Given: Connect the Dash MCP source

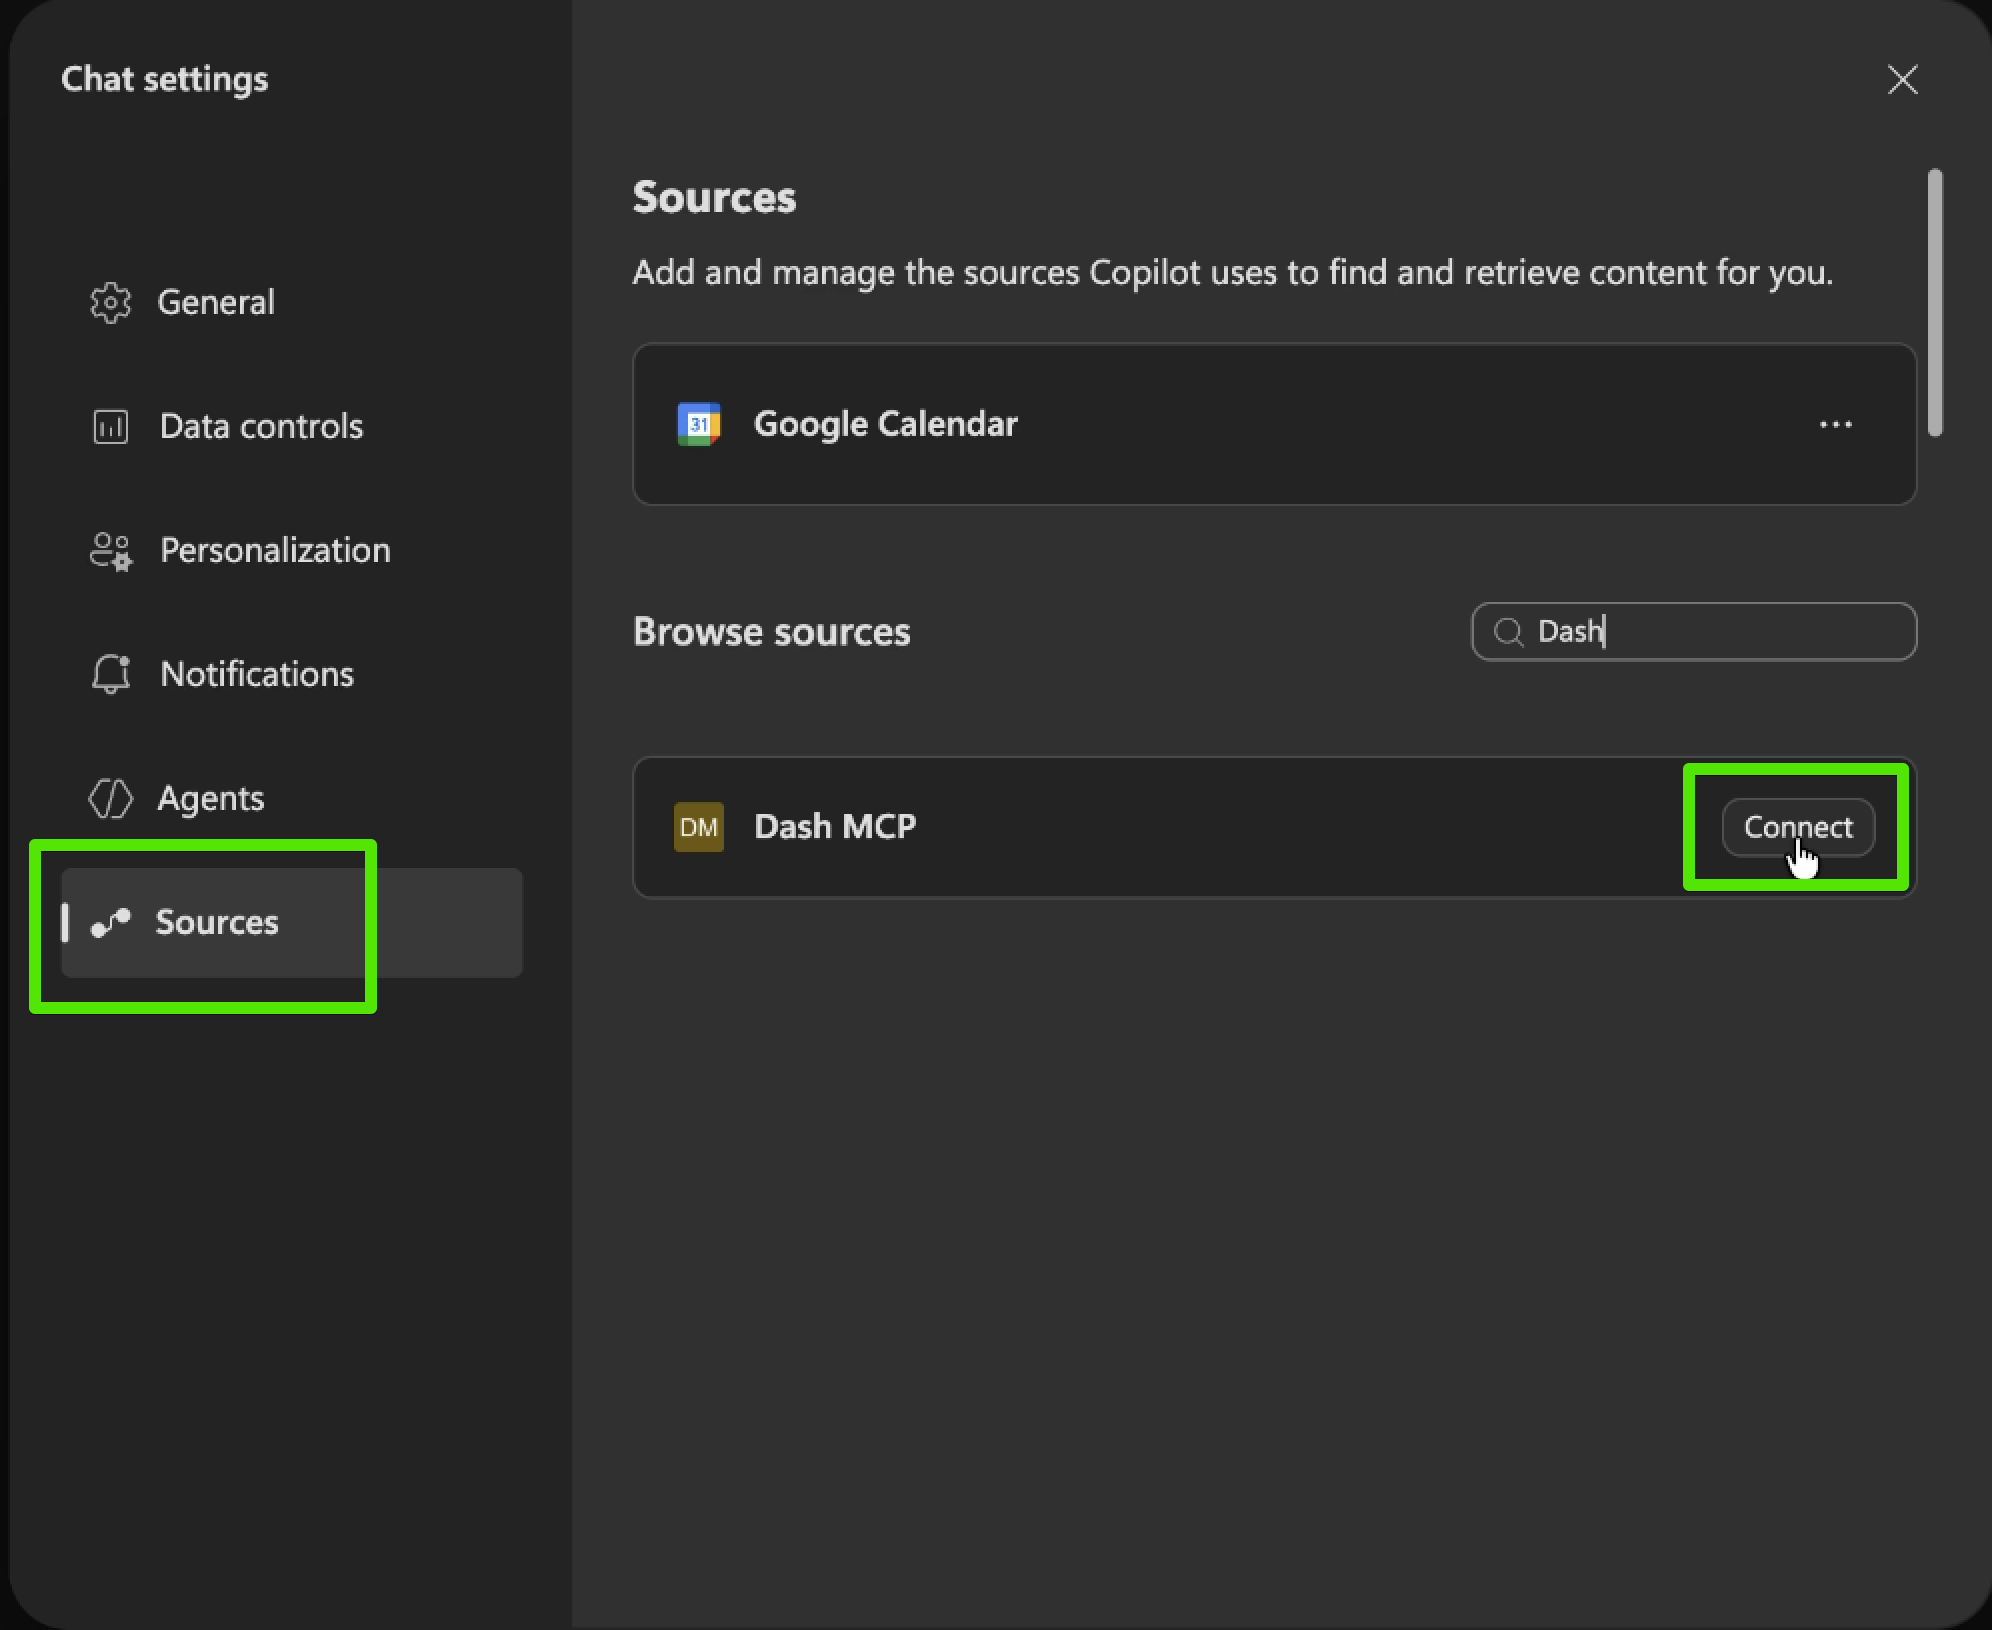Looking at the screenshot, I should point(1798,827).
